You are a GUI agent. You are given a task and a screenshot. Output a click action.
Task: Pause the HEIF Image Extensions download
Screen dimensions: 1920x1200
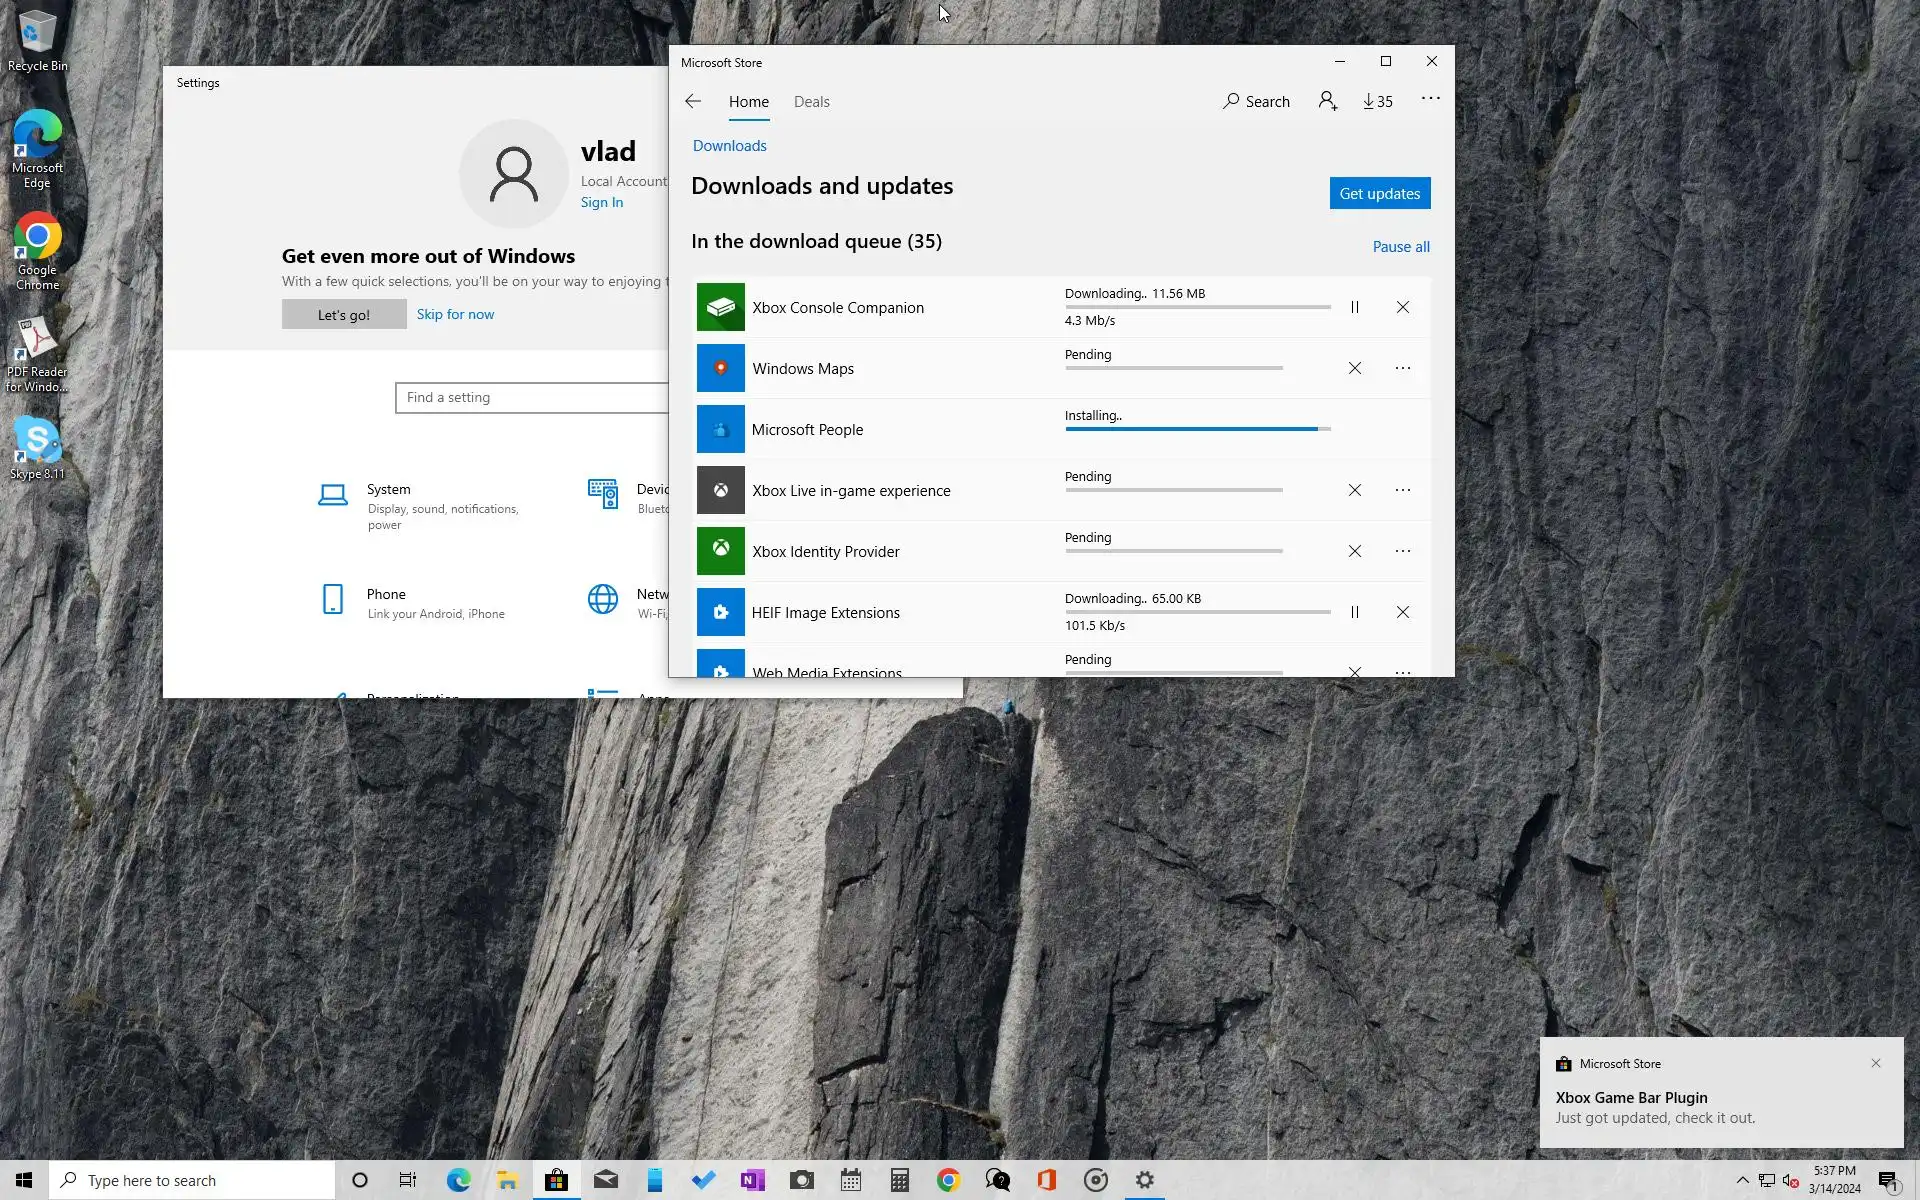click(1354, 612)
